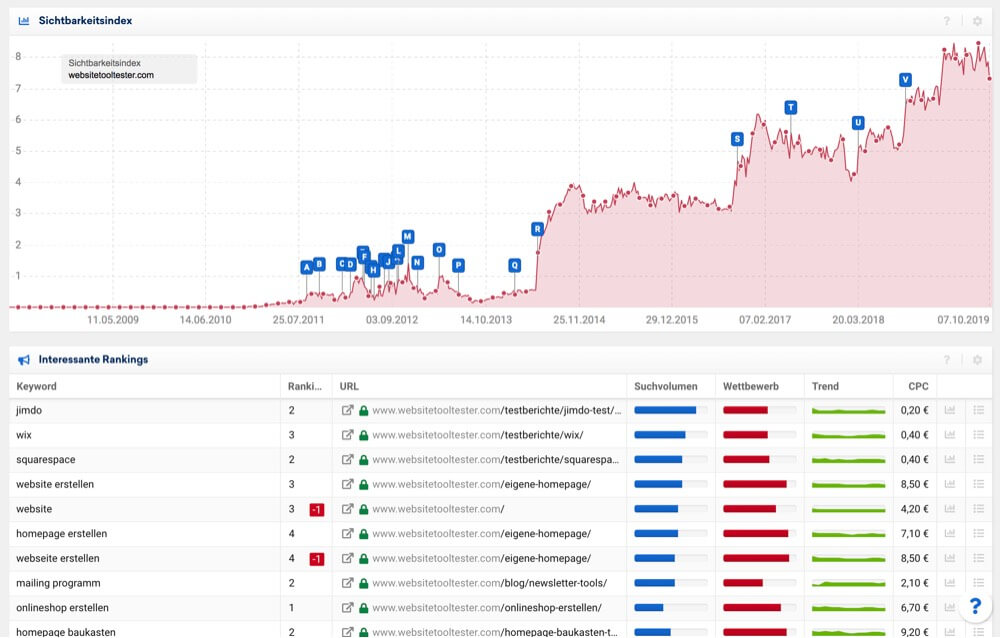
Task: Open external link icon for jimdo row
Action: click(x=347, y=410)
